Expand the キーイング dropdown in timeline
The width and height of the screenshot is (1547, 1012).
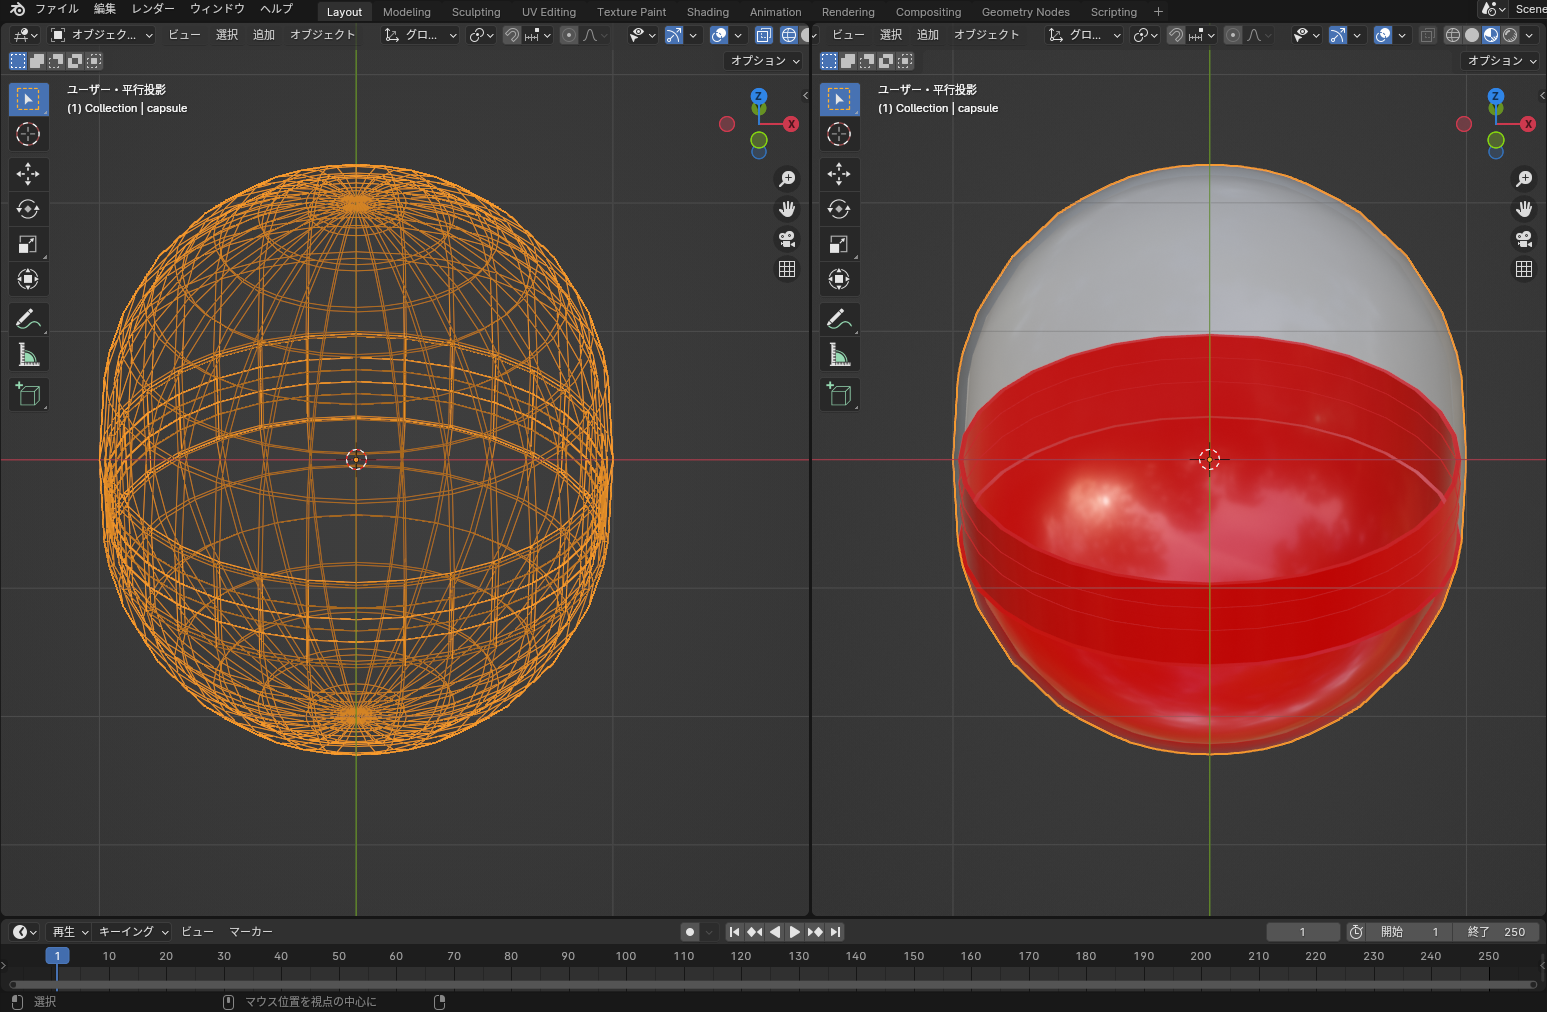pos(133,932)
